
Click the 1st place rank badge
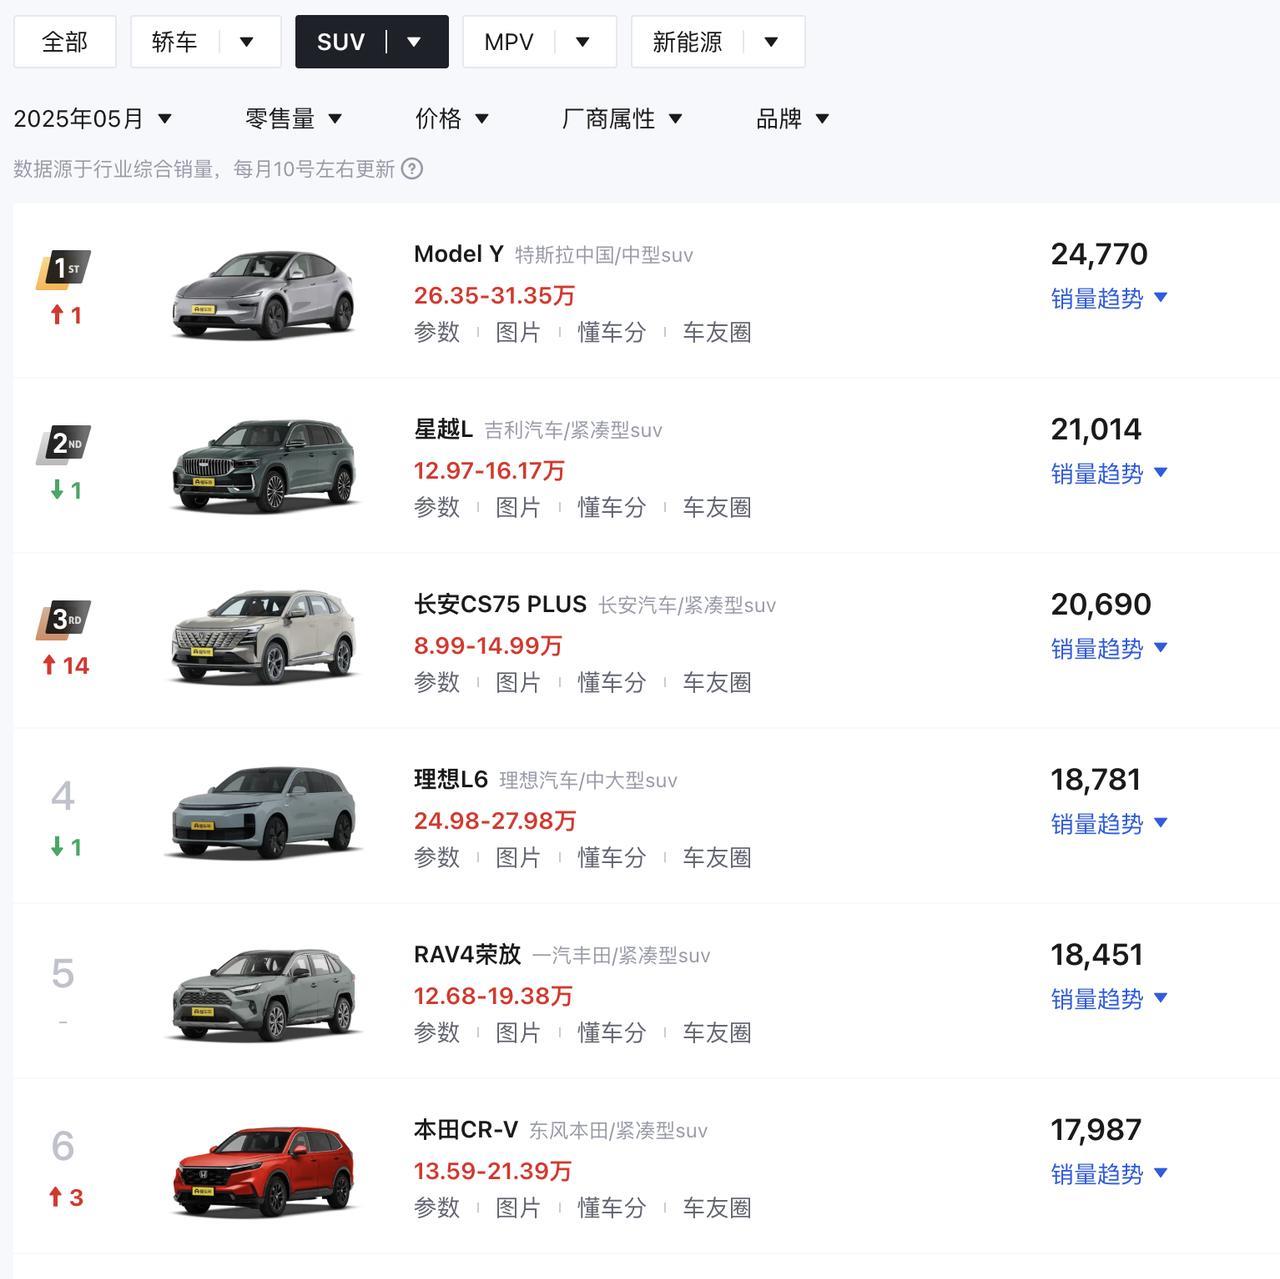(x=64, y=270)
